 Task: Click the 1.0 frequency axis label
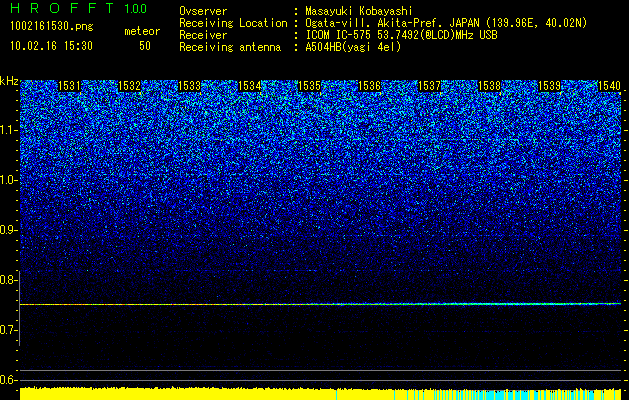[9, 181]
